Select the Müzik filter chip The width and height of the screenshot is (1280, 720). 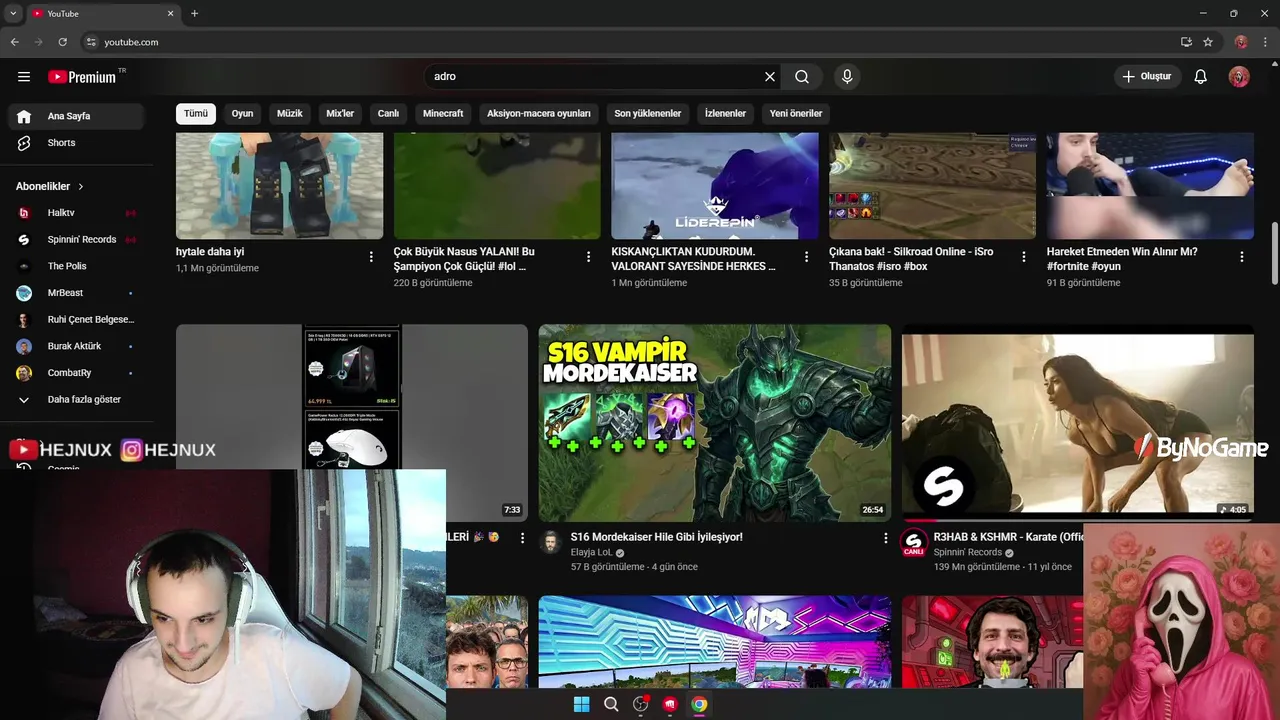[289, 113]
